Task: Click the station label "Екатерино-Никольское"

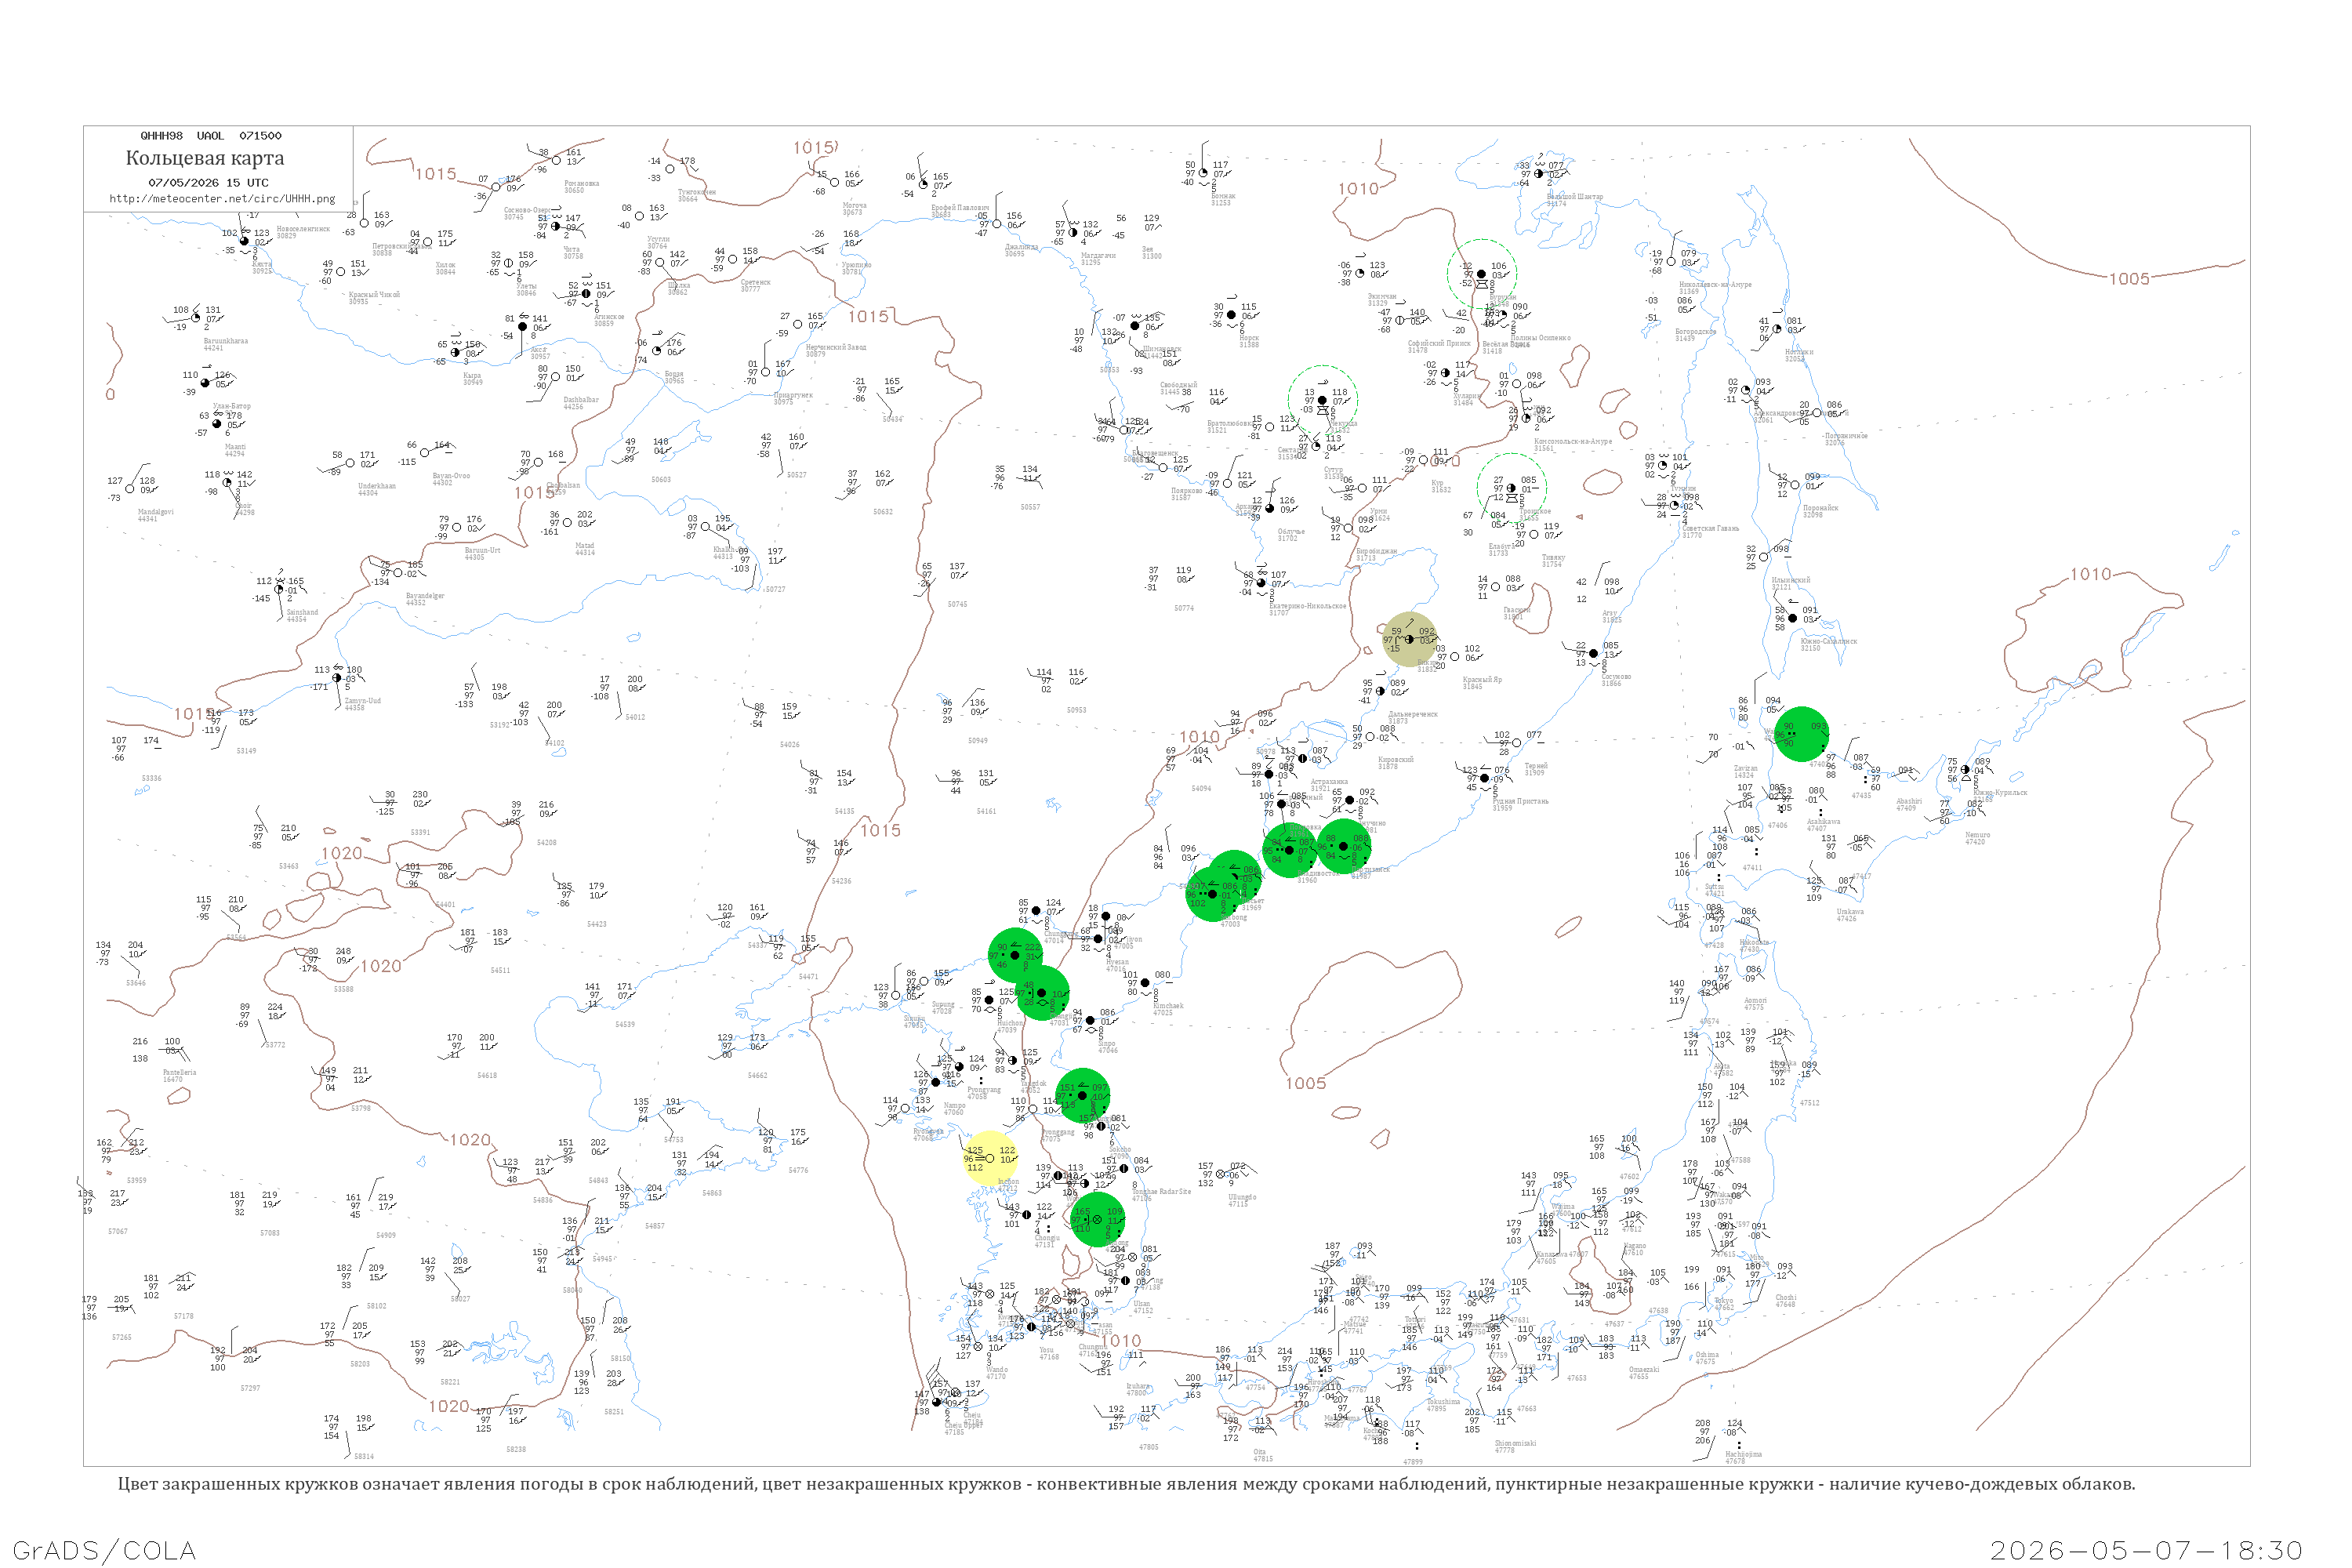Action: click(1308, 606)
